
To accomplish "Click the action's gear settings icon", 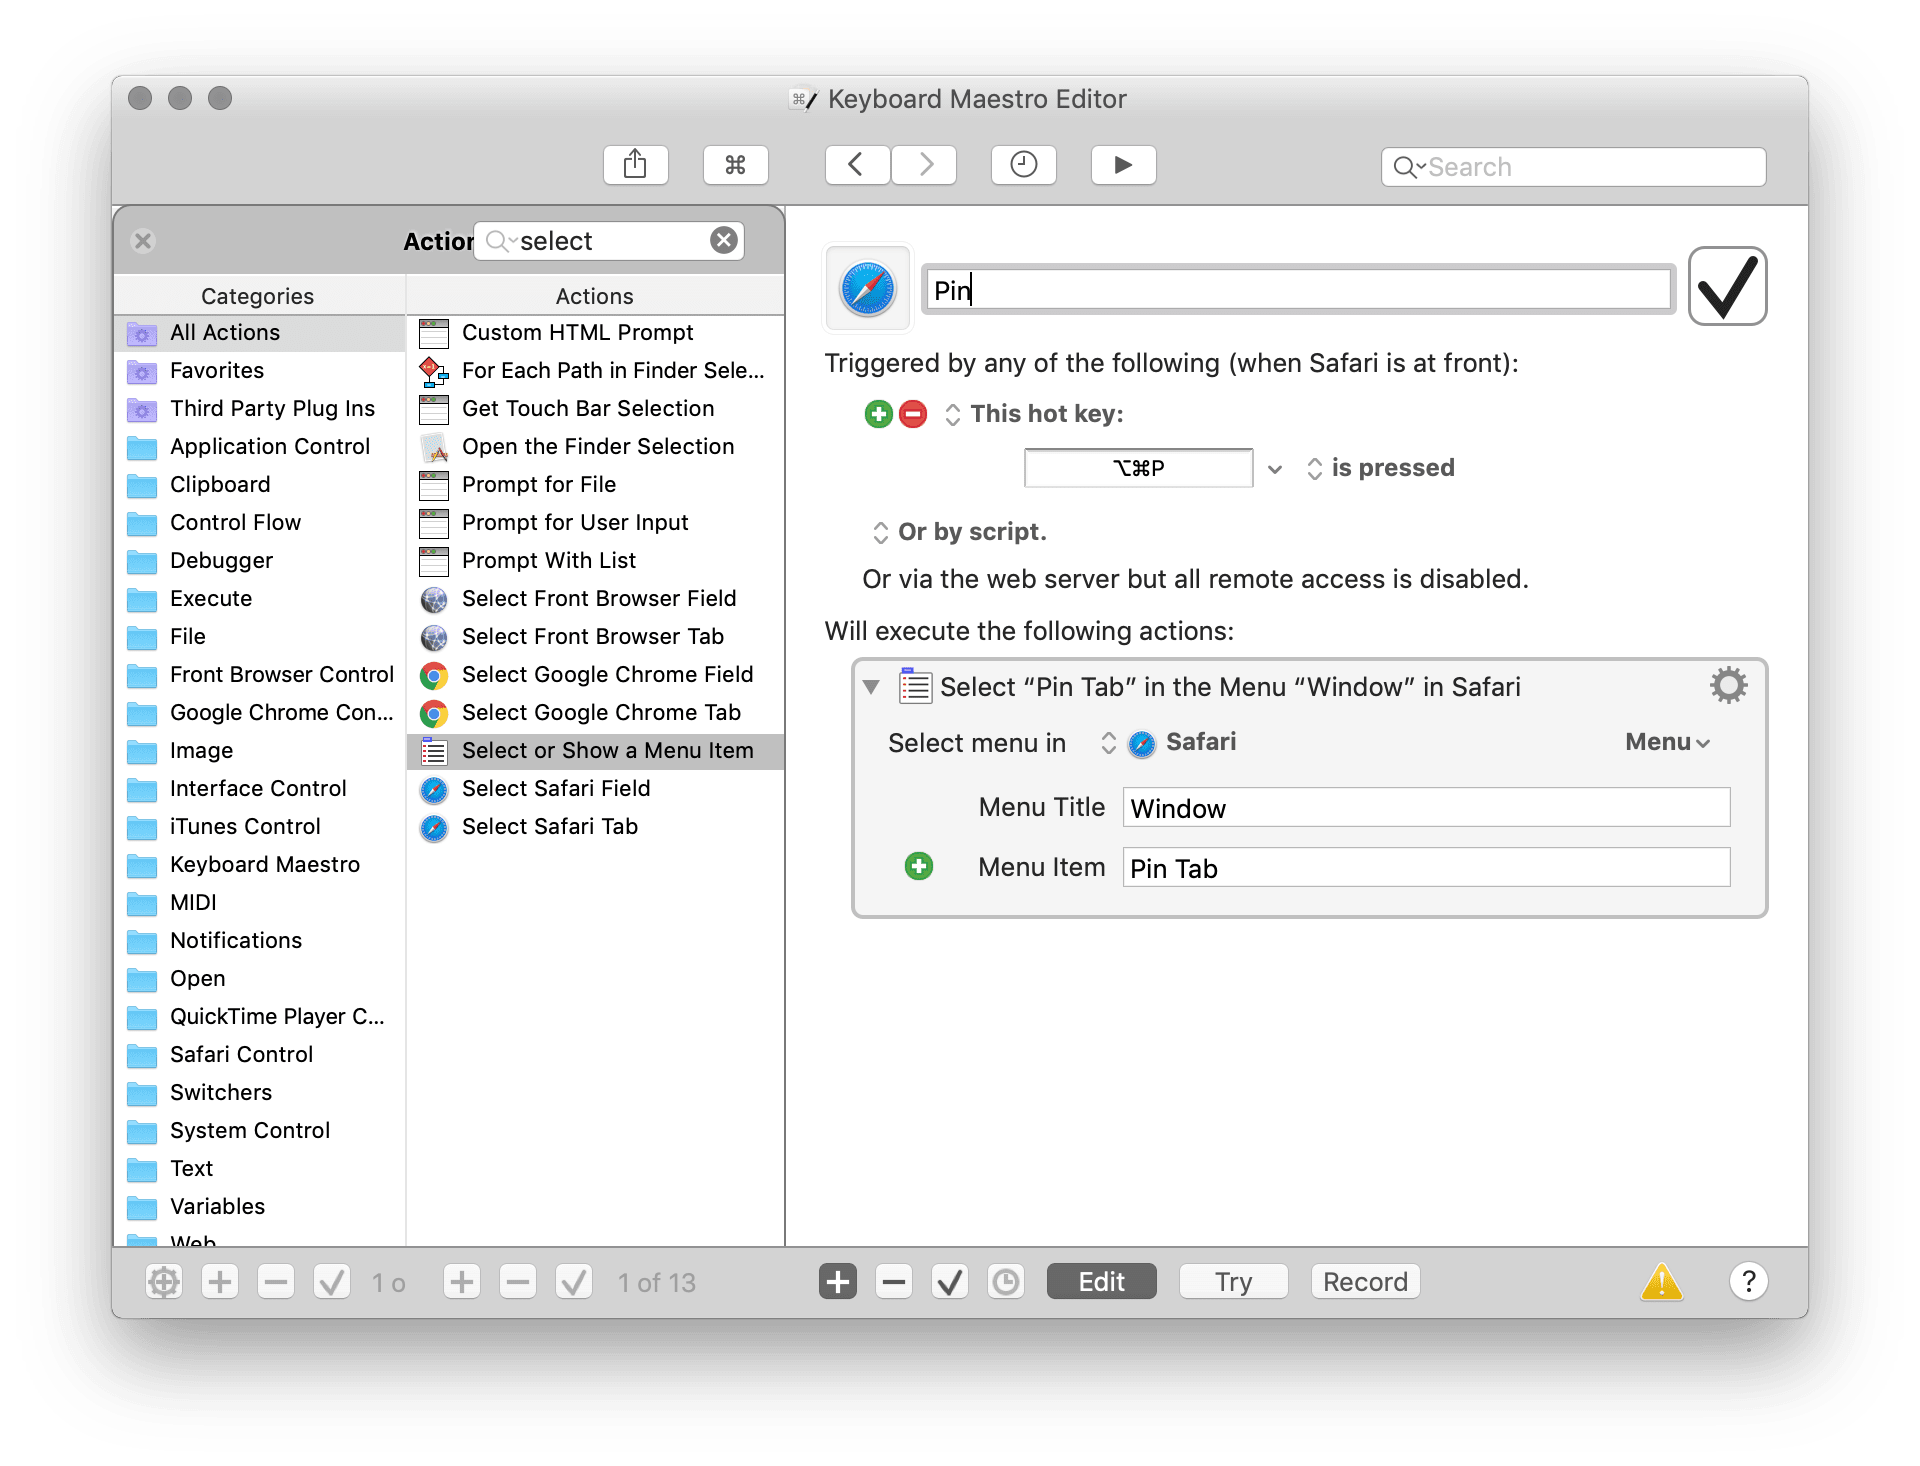I will pyautogui.click(x=1728, y=686).
